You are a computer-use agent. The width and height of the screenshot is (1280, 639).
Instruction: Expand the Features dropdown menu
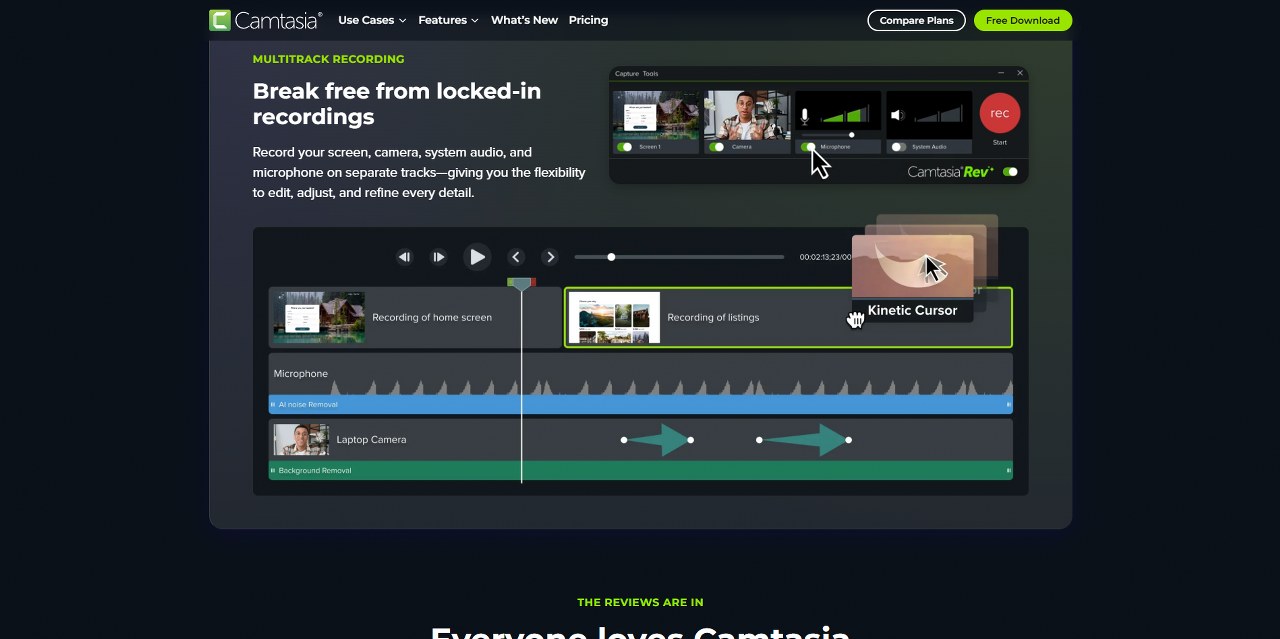coord(448,20)
